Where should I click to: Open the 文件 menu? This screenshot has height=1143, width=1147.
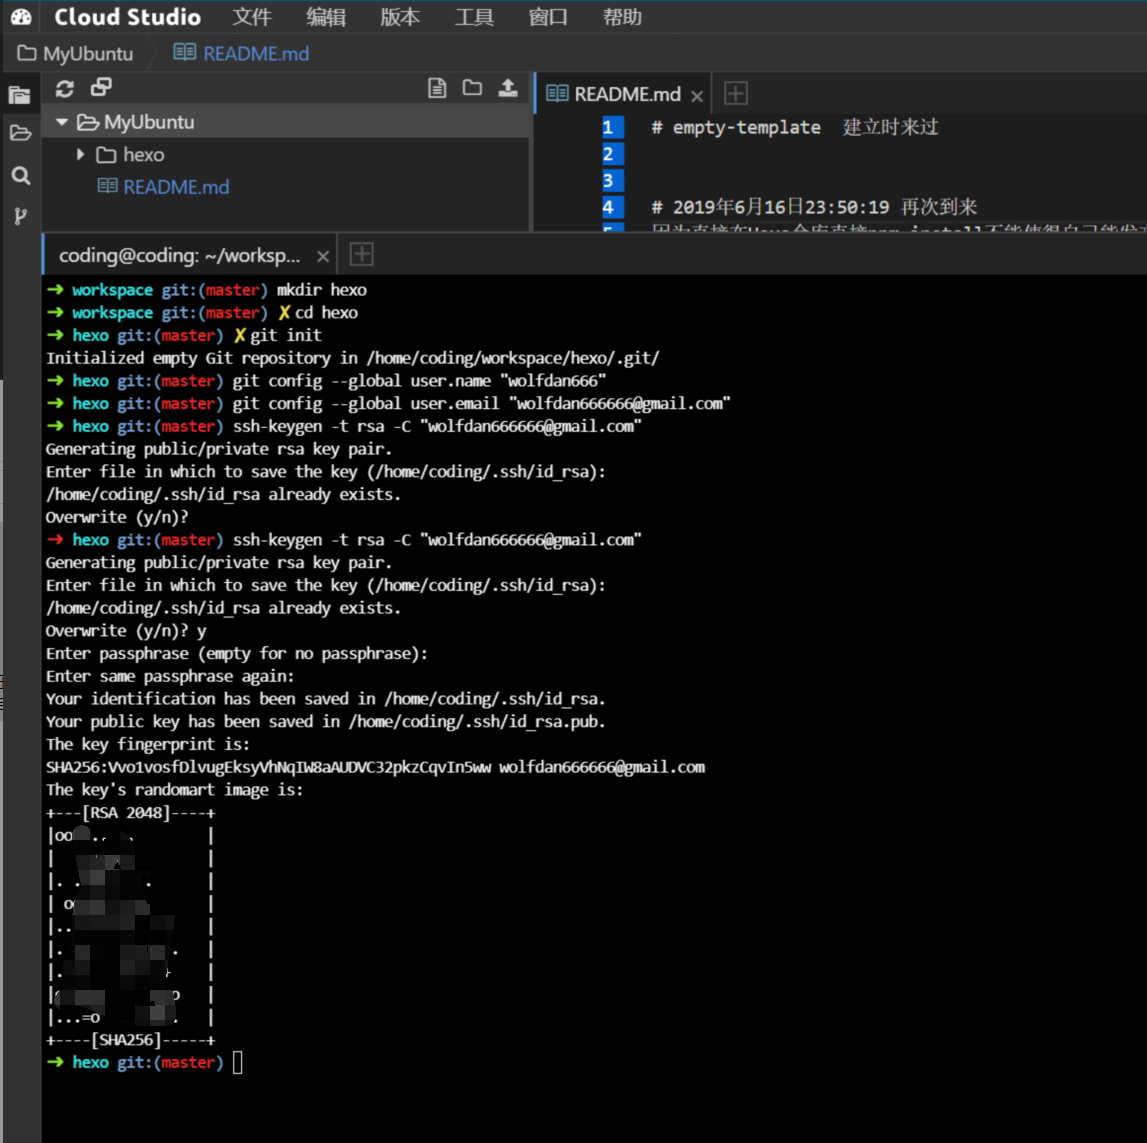(x=251, y=17)
